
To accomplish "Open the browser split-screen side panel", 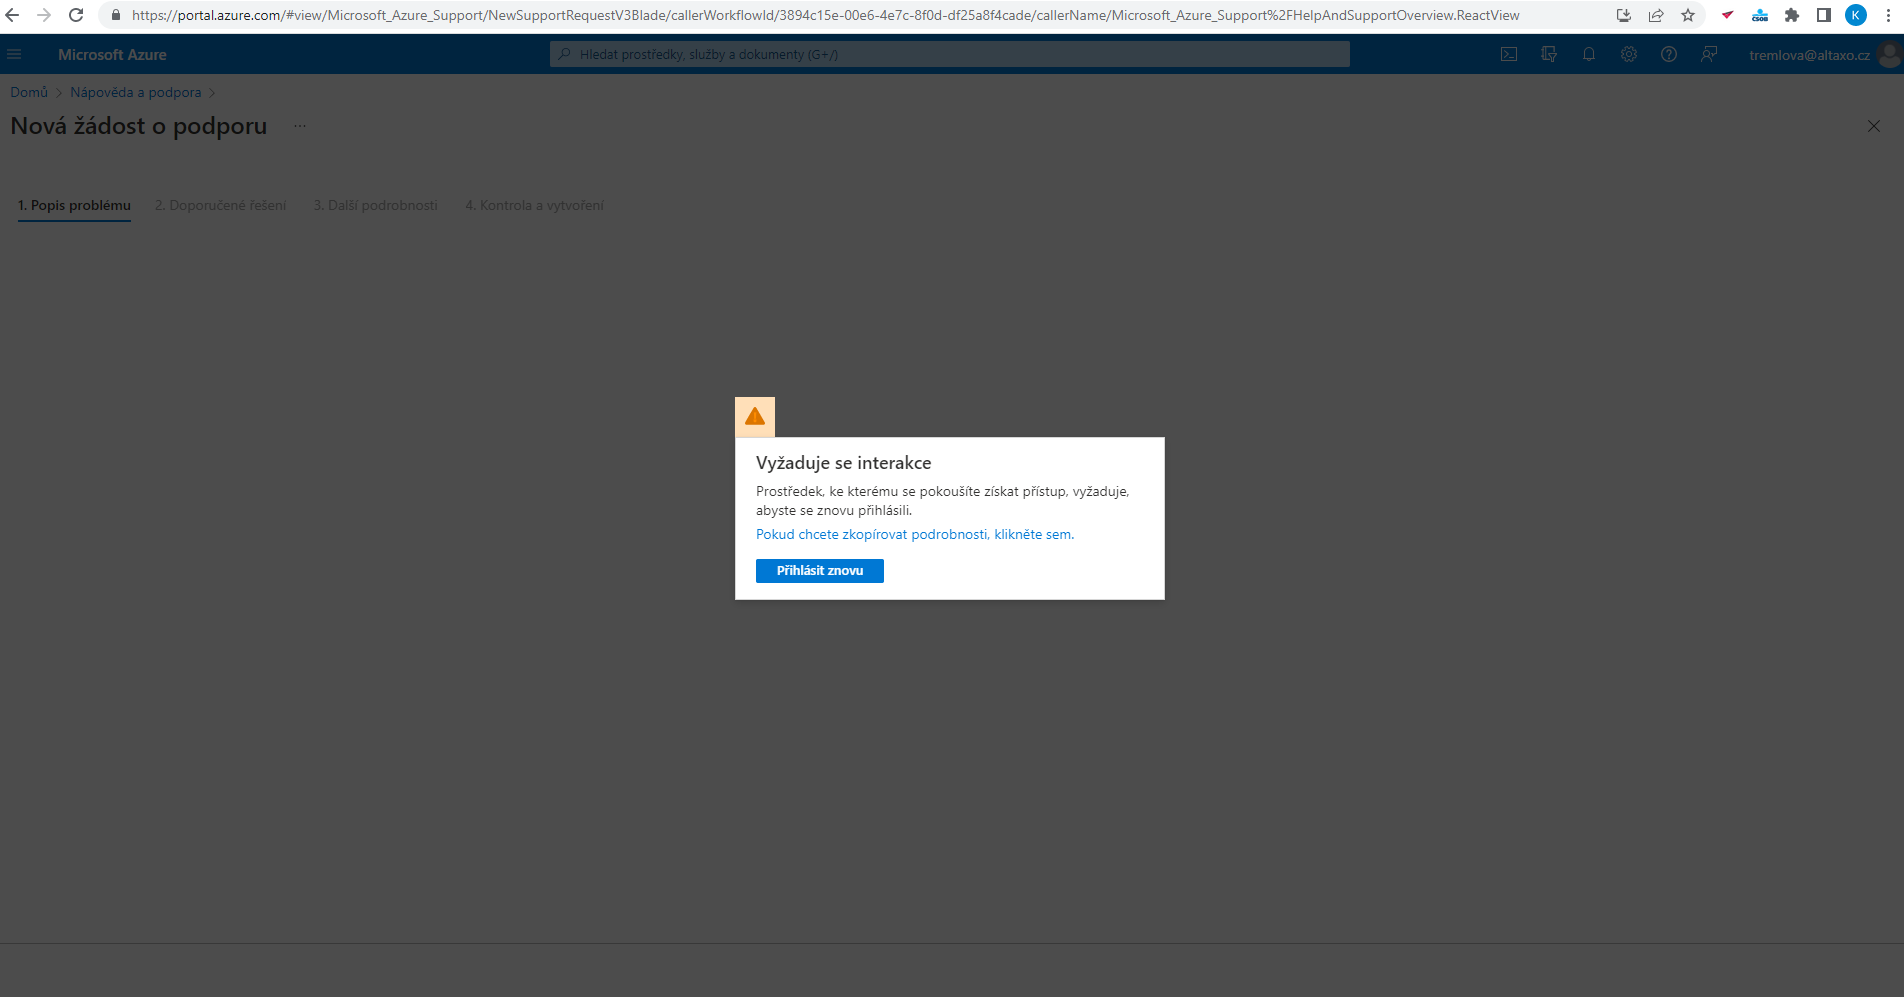I will (x=1825, y=15).
